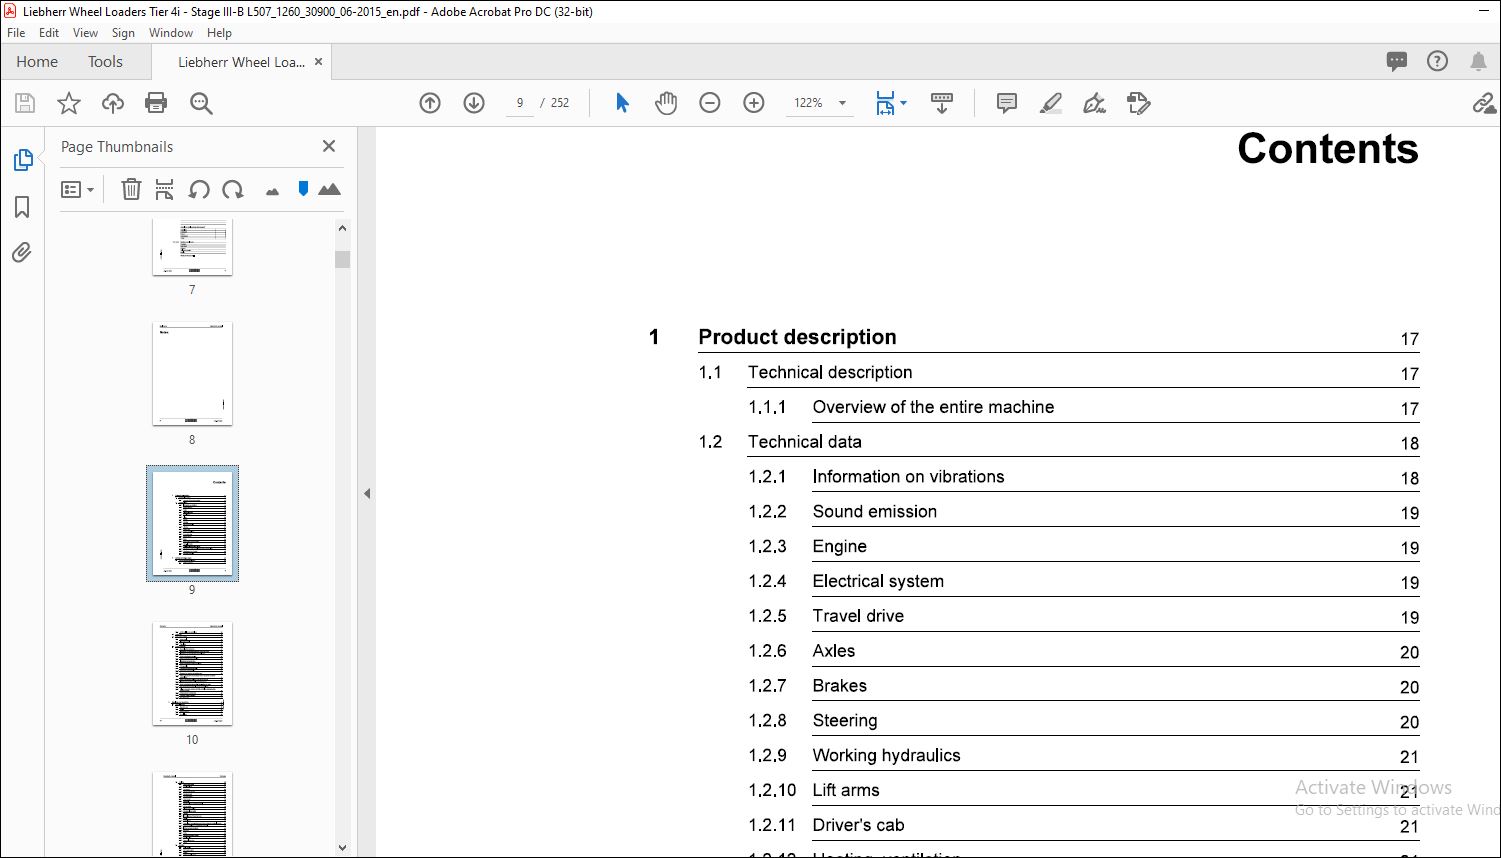Reduce thumbnail size small mountain icon

click(x=272, y=191)
